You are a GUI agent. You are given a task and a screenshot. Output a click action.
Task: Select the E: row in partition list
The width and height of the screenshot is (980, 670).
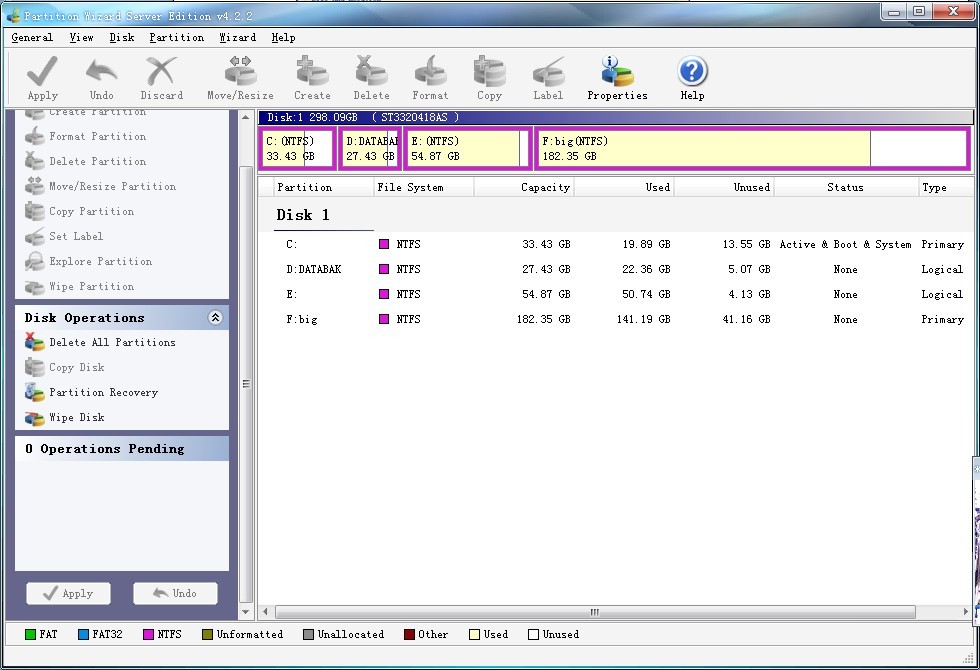[616, 294]
